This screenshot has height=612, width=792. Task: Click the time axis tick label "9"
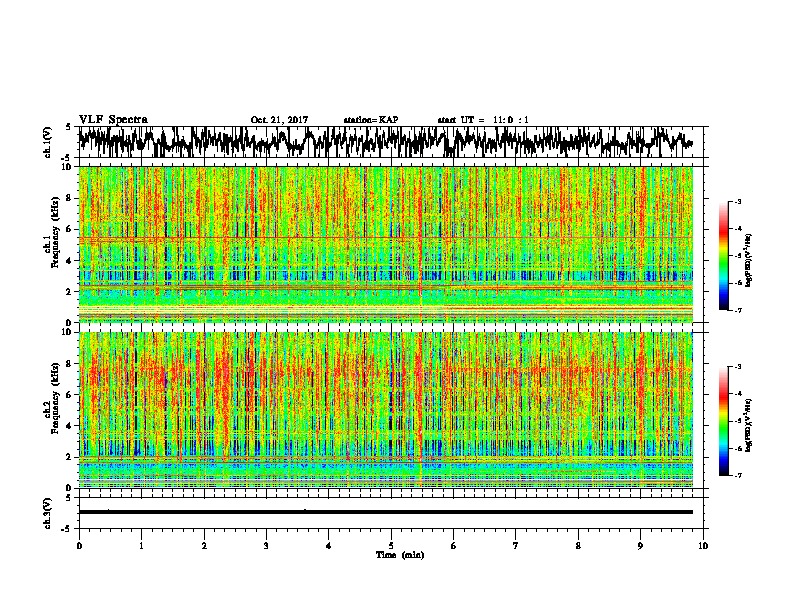pyautogui.click(x=640, y=546)
